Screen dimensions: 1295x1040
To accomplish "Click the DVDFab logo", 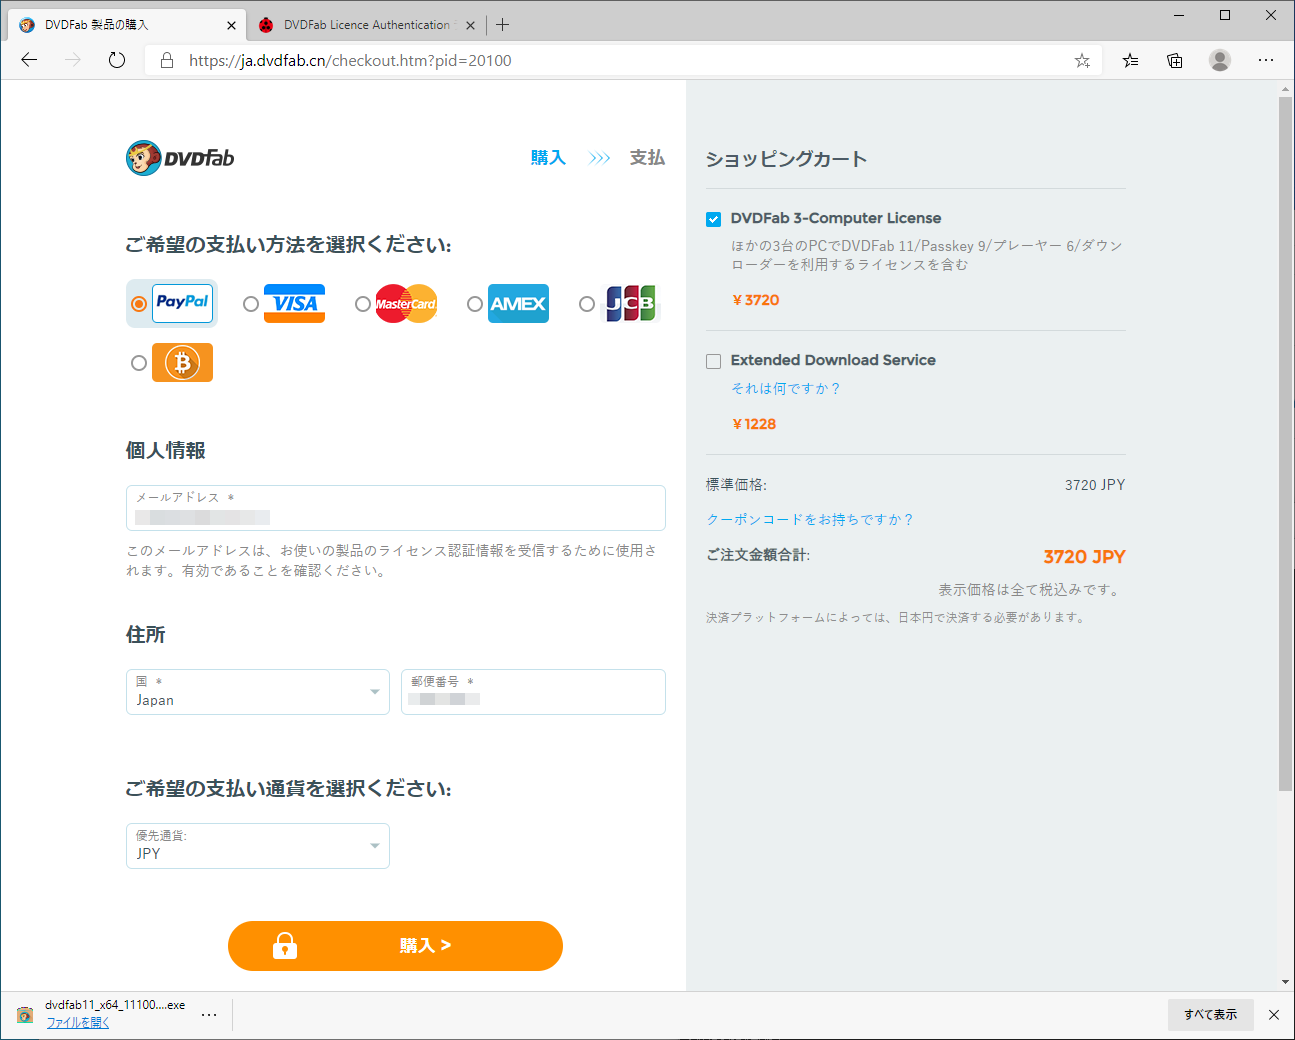I will [180, 158].
